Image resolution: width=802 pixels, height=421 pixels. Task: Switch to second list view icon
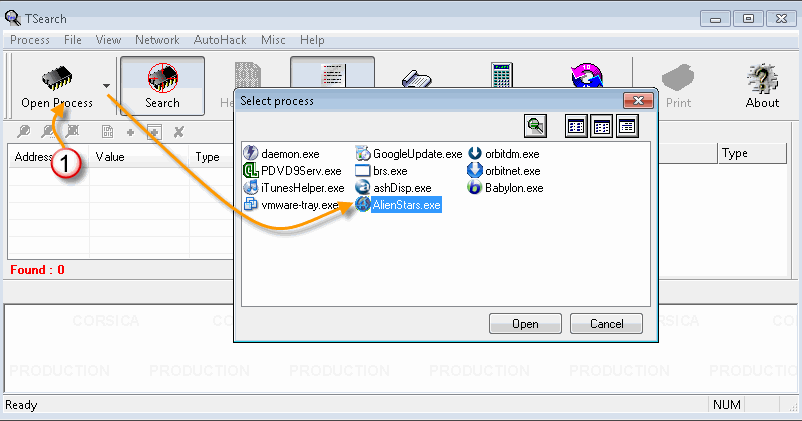[x=602, y=126]
